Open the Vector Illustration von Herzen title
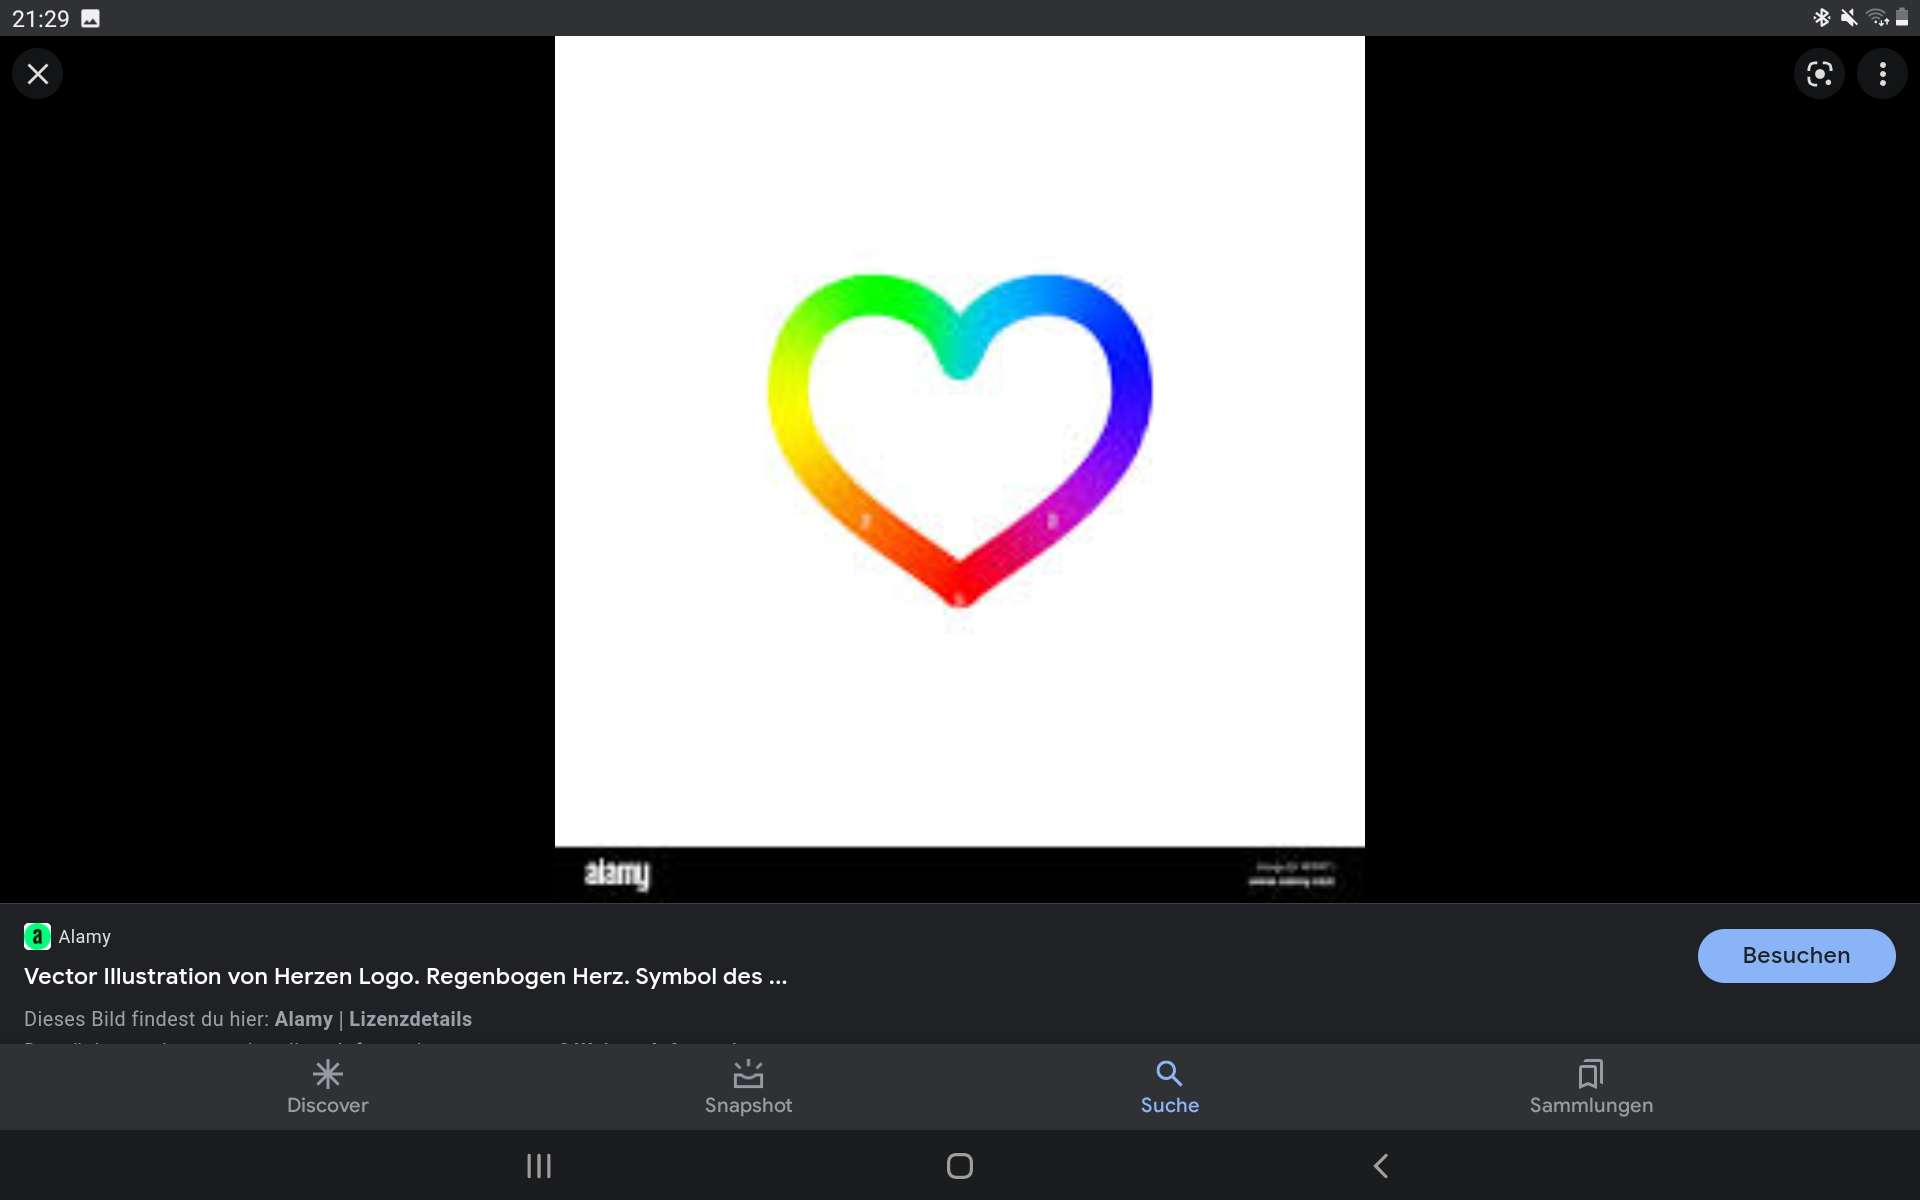Viewport: 1920px width, 1200px height. coord(405,976)
